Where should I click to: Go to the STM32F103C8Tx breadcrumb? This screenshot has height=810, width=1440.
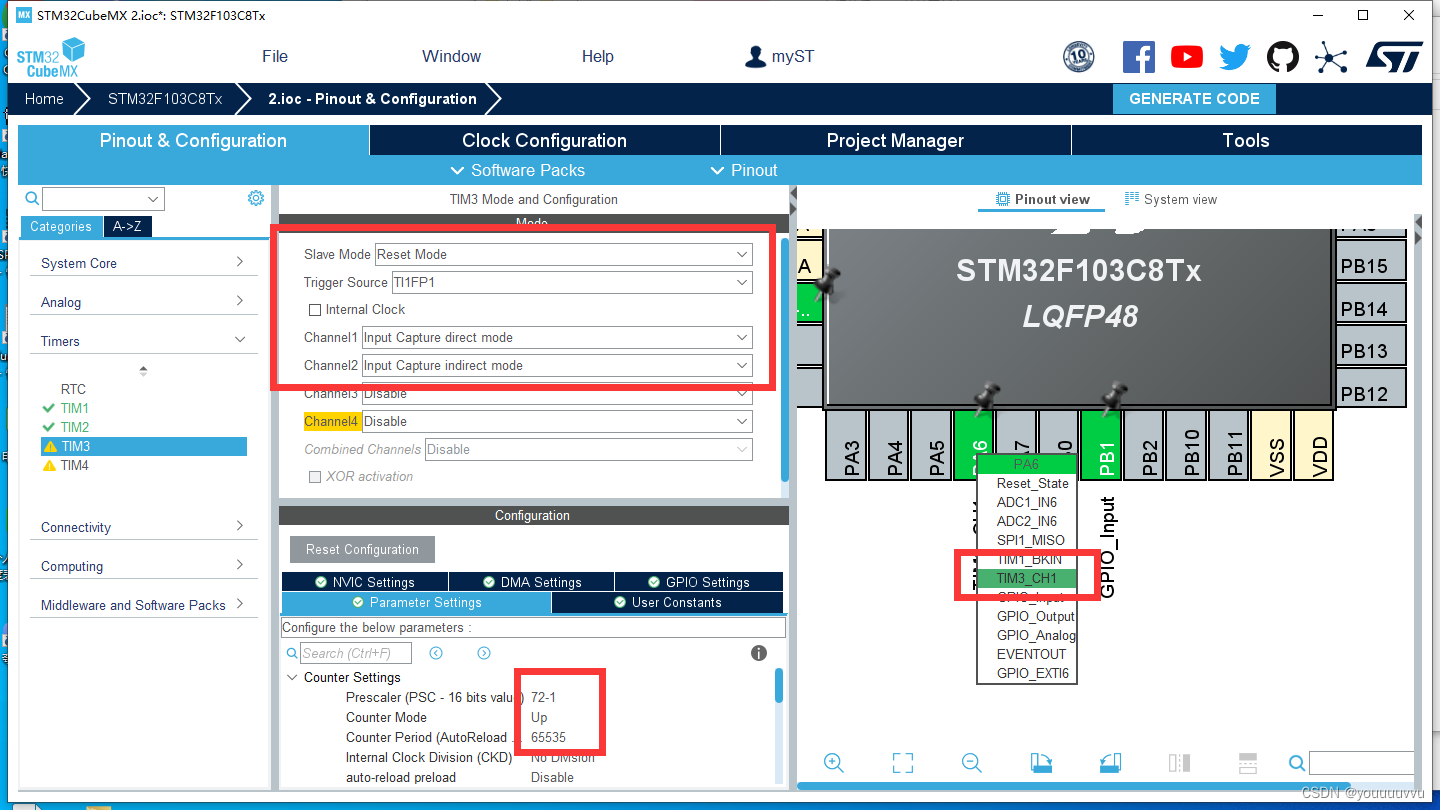click(x=165, y=99)
